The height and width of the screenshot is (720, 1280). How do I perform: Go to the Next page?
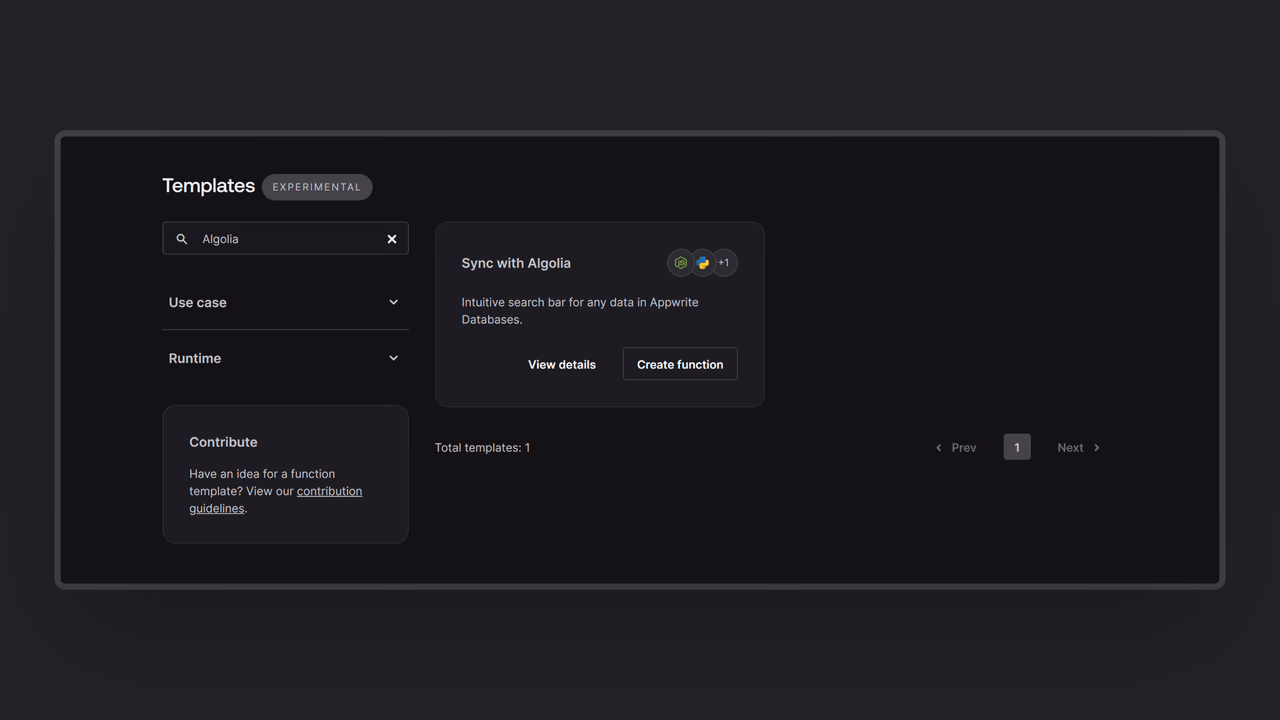[1078, 447]
